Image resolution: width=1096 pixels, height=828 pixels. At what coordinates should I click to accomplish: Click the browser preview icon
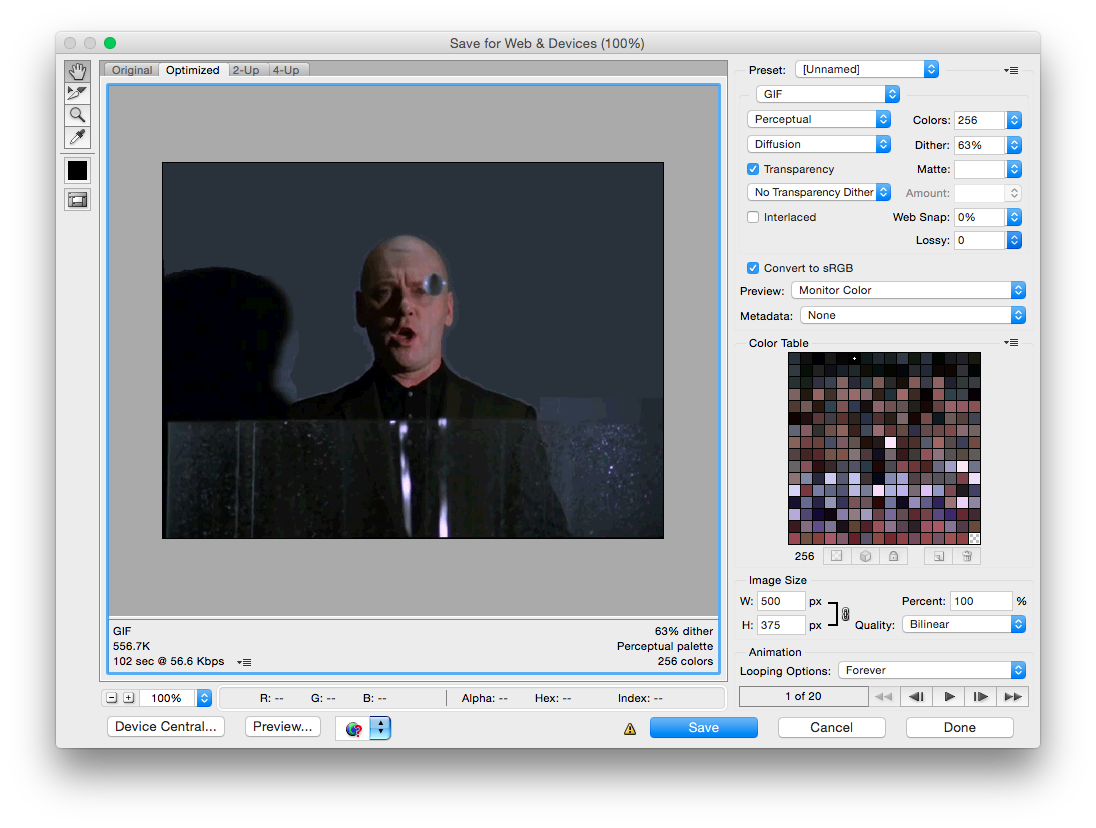coord(354,729)
